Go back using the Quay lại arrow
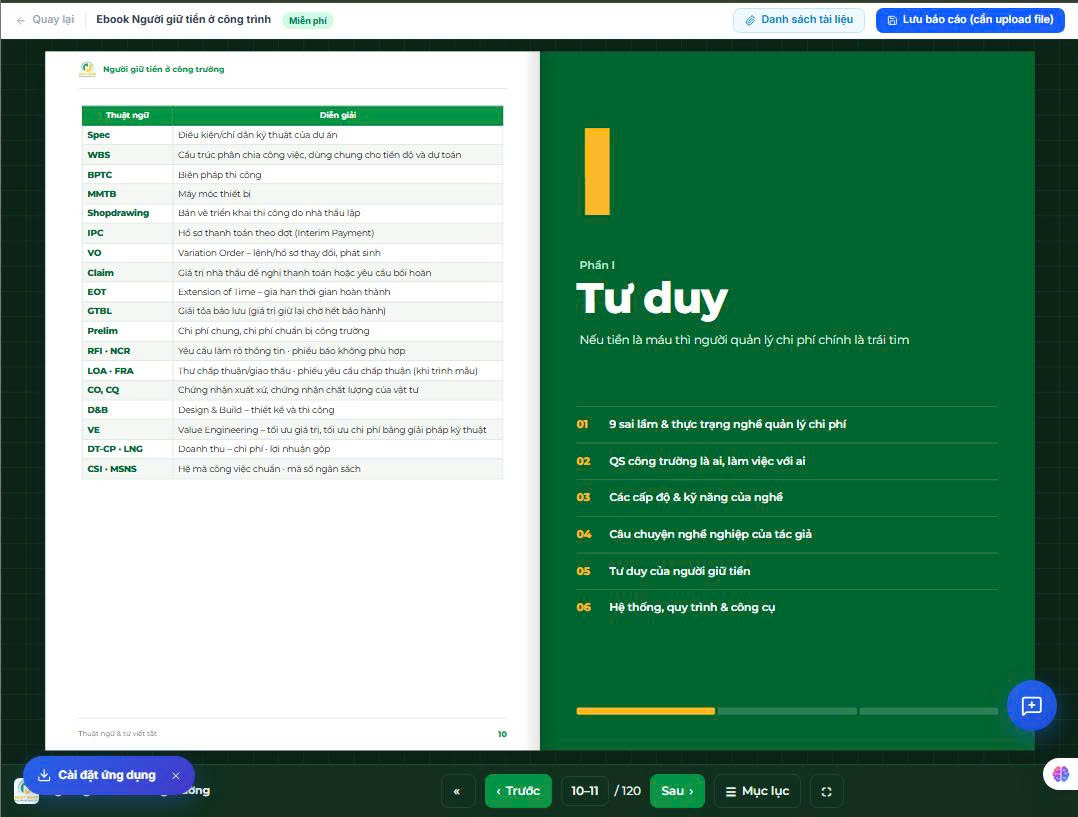This screenshot has height=817, width=1078. [45, 19]
